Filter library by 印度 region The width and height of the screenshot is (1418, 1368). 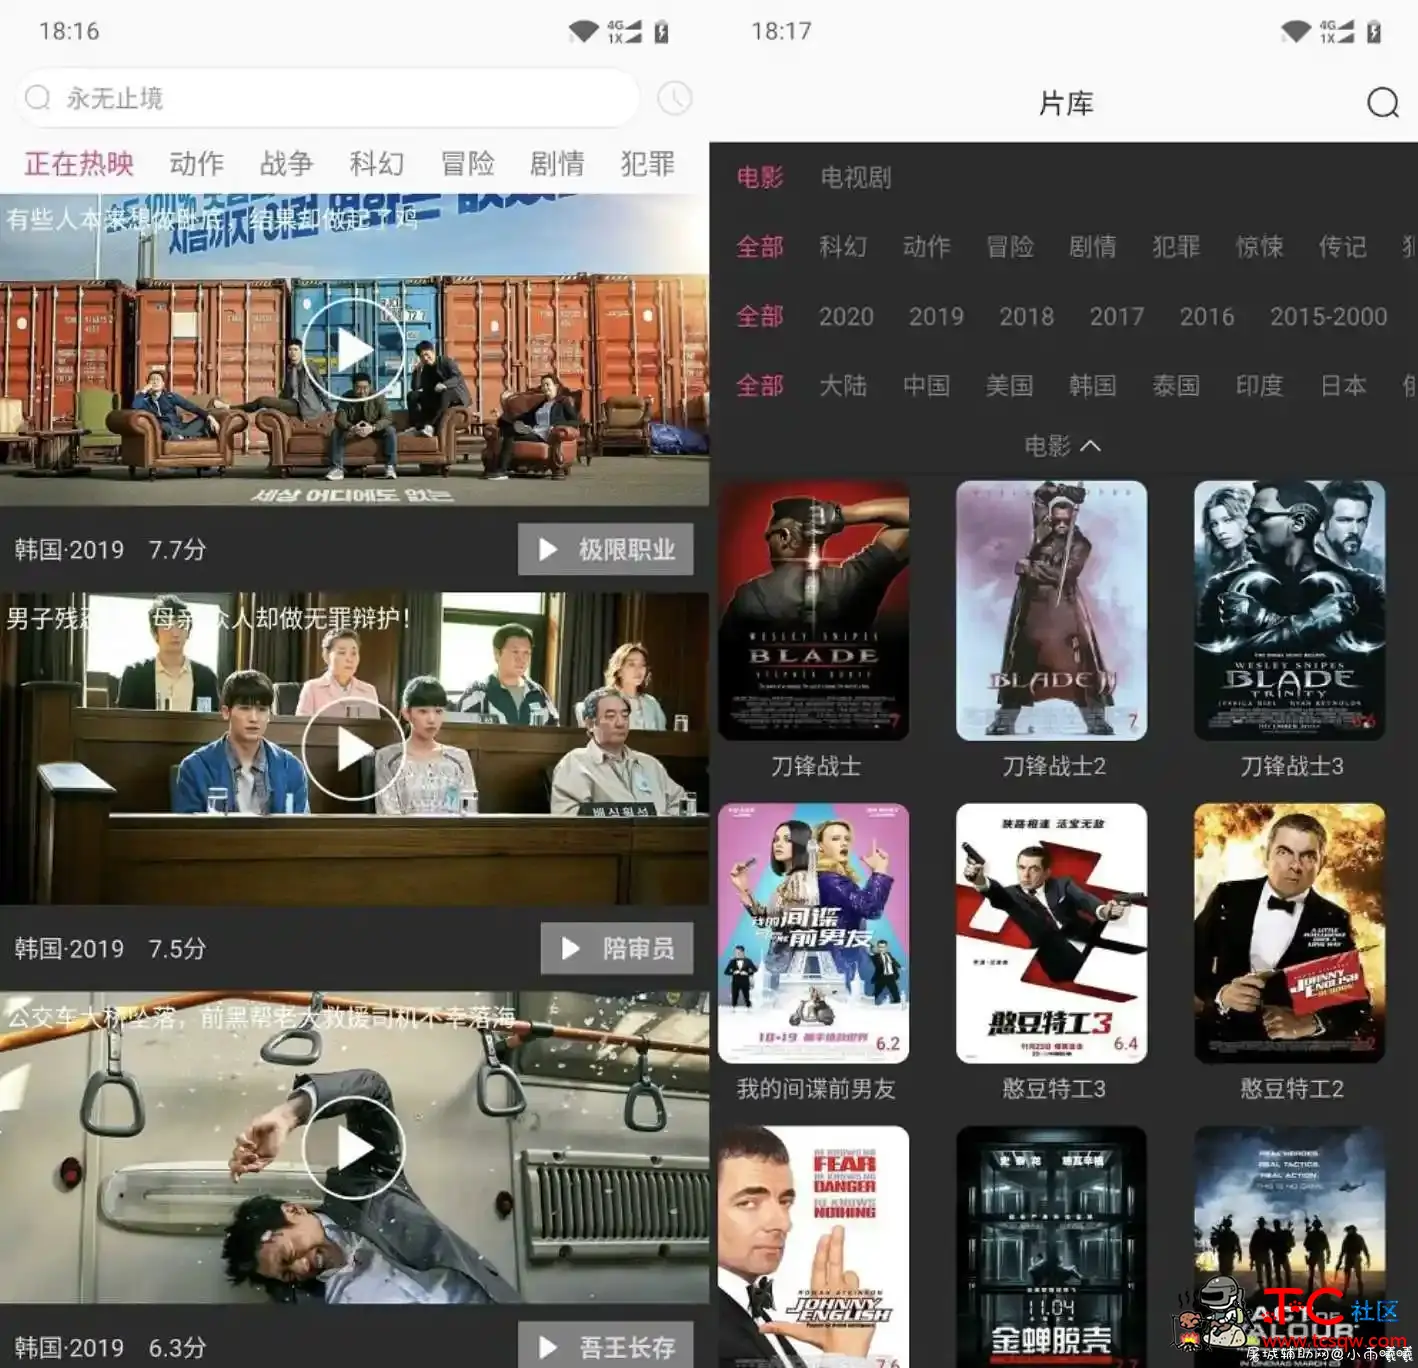click(1259, 385)
